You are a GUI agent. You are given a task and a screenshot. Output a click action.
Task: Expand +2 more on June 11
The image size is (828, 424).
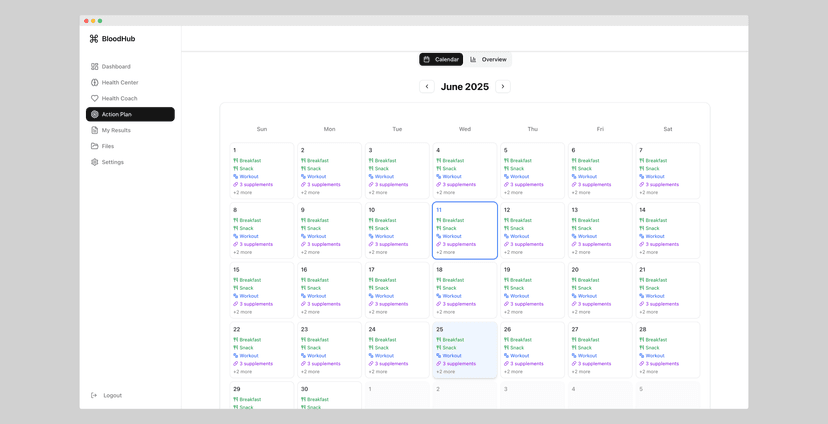pos(446,252)
